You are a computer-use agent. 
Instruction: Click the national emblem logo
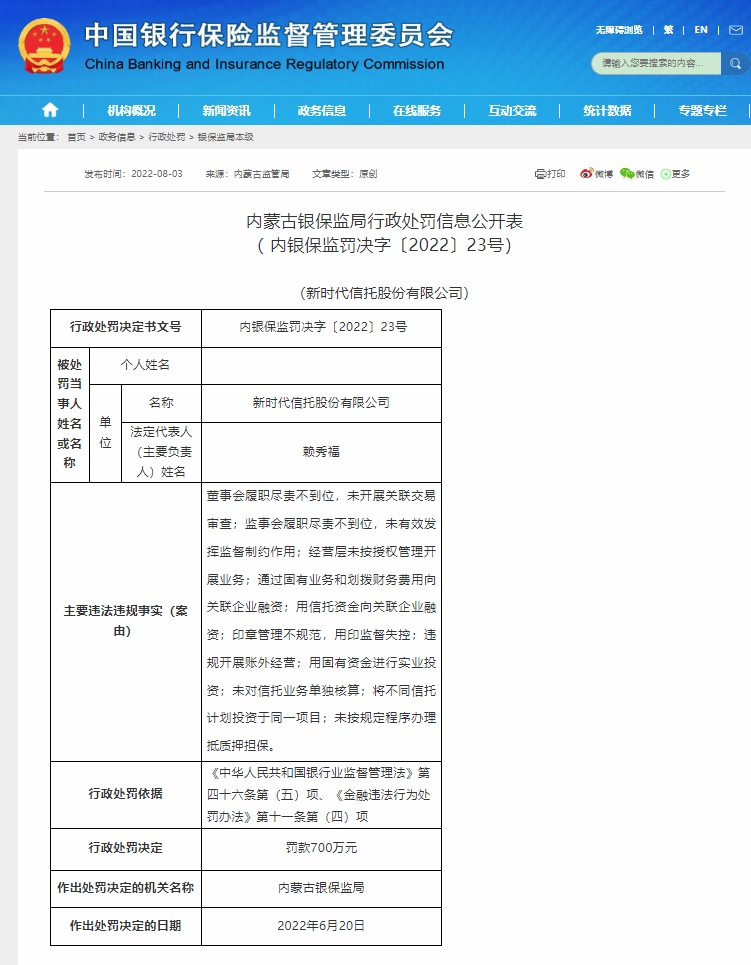(44, 46)
